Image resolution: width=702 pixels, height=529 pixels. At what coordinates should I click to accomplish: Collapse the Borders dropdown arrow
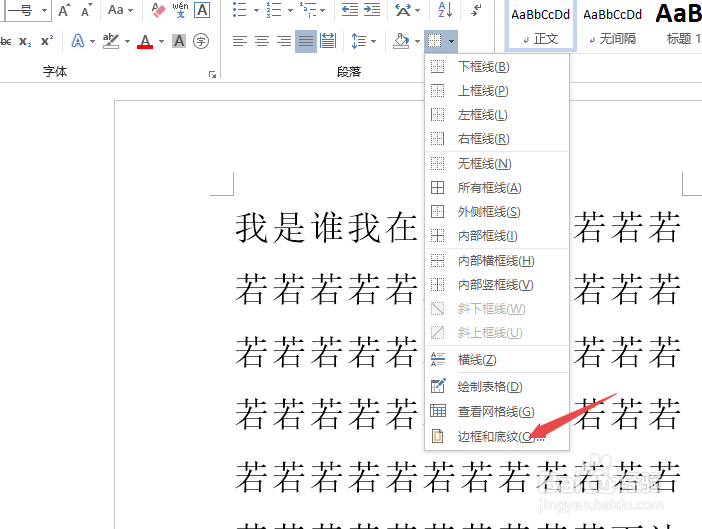[451, 42]
